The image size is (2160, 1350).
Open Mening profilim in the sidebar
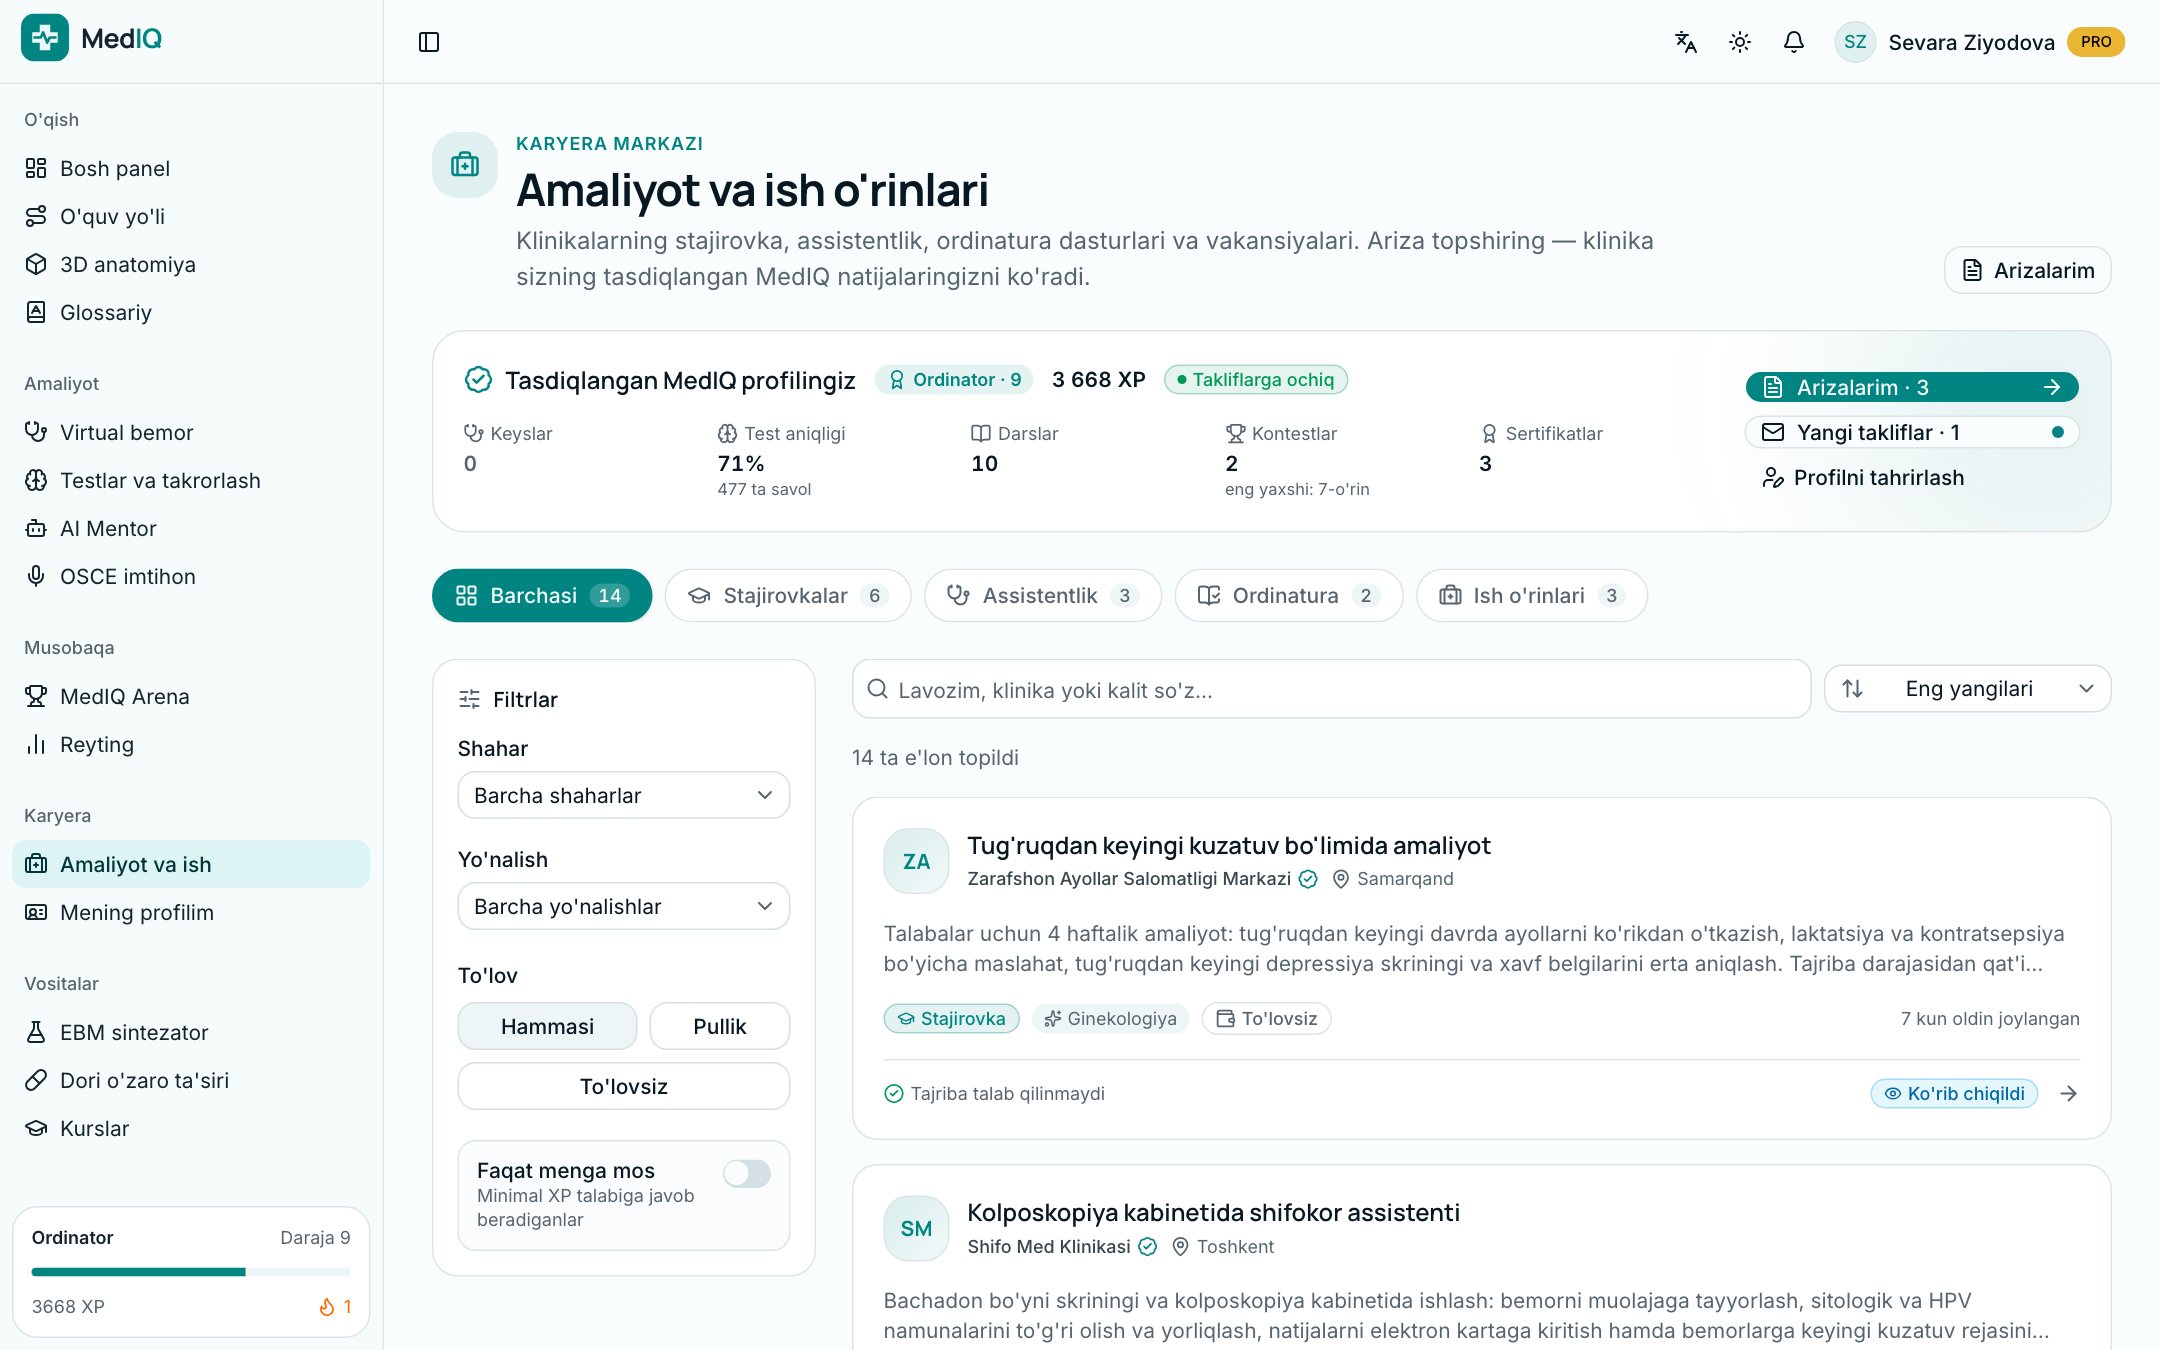[x=191, y=912]
